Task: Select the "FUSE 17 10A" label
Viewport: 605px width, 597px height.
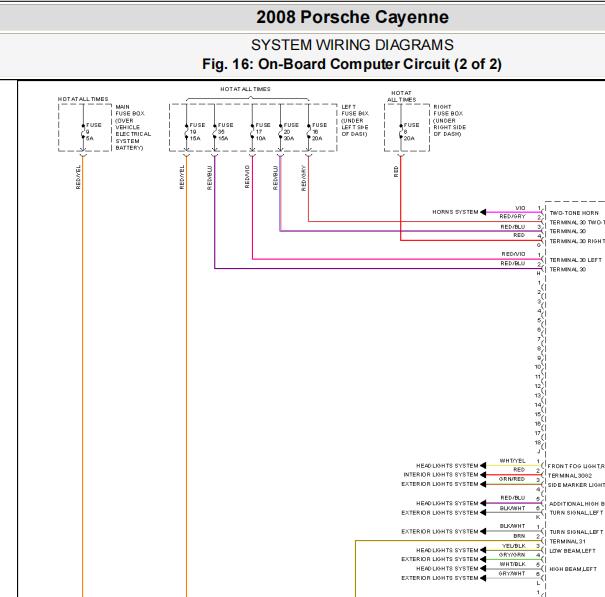Action: [x=263, y=131]
